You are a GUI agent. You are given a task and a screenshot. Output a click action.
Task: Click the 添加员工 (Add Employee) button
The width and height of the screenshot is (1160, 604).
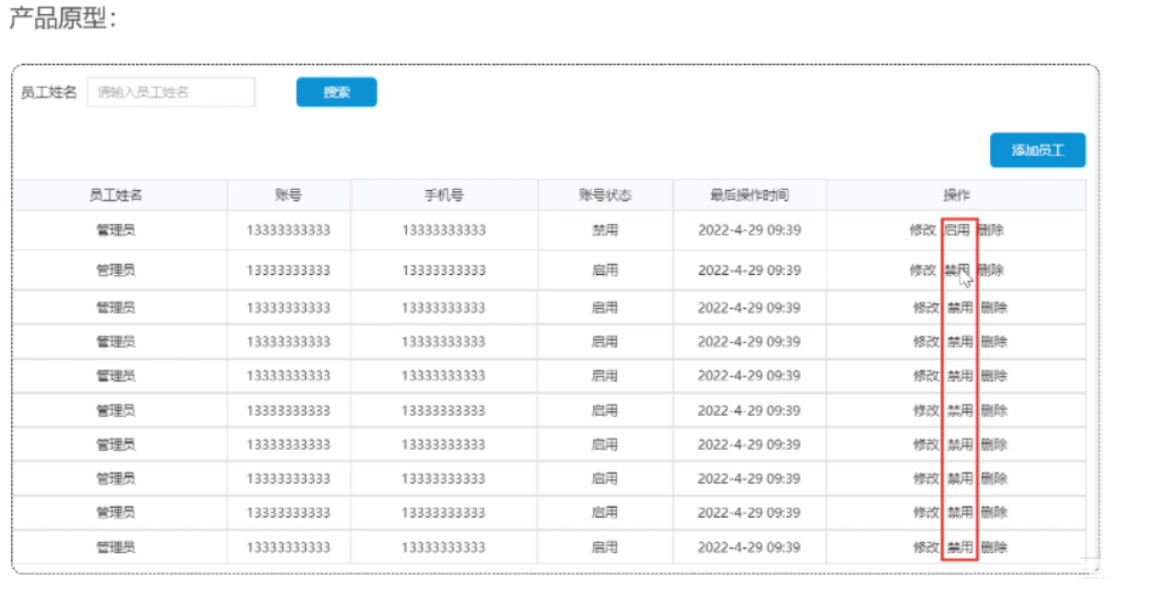tap(1039, 148)
